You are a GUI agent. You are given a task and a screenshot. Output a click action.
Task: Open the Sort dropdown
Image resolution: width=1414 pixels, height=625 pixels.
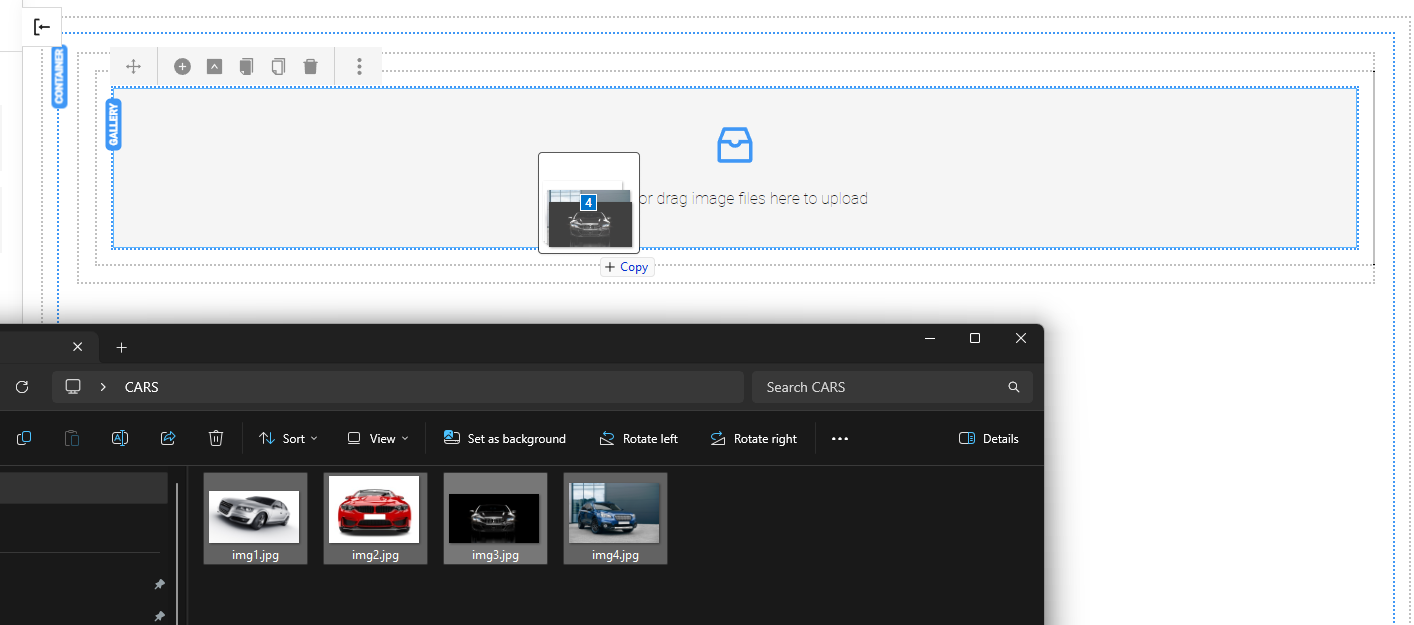coord(288,438)
